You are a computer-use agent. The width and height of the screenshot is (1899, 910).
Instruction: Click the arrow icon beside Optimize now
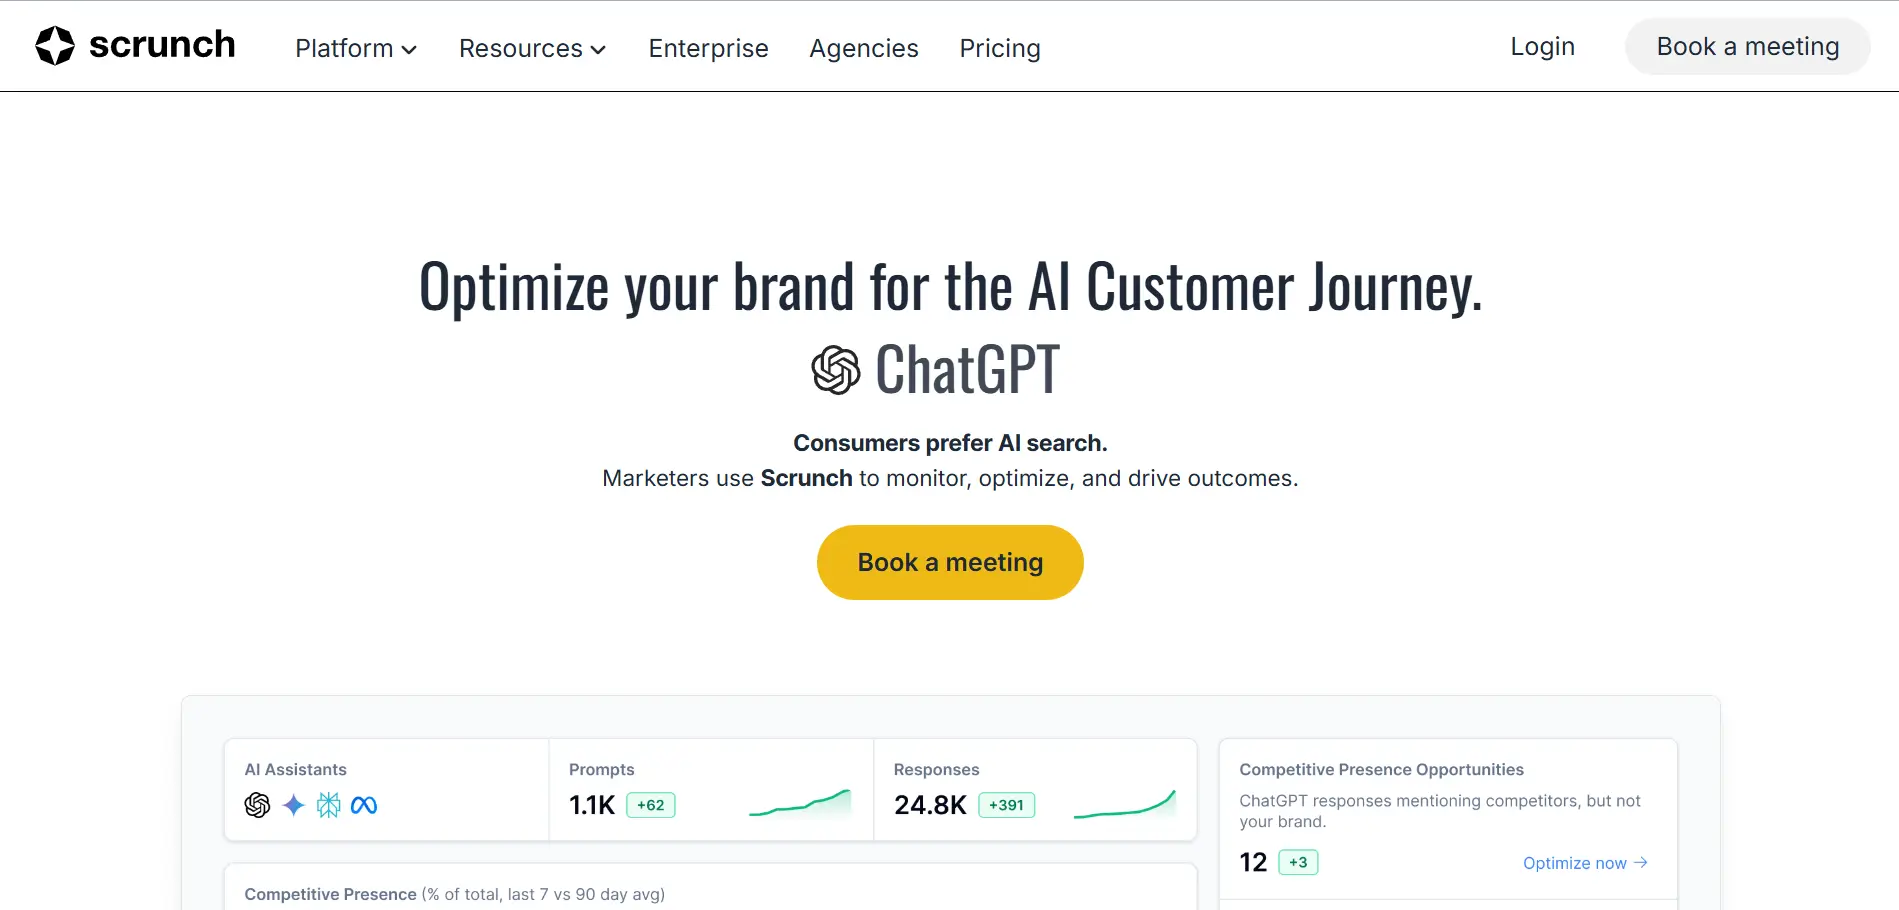[x=1640, y=862]
